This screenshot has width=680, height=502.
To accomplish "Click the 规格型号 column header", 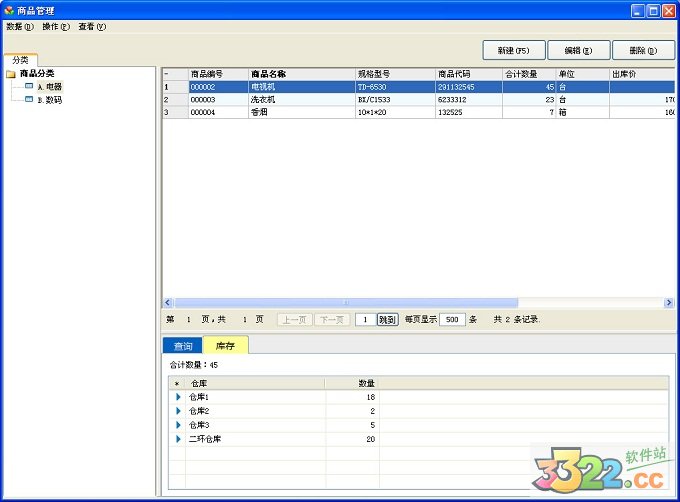I will tap(395, 74).
